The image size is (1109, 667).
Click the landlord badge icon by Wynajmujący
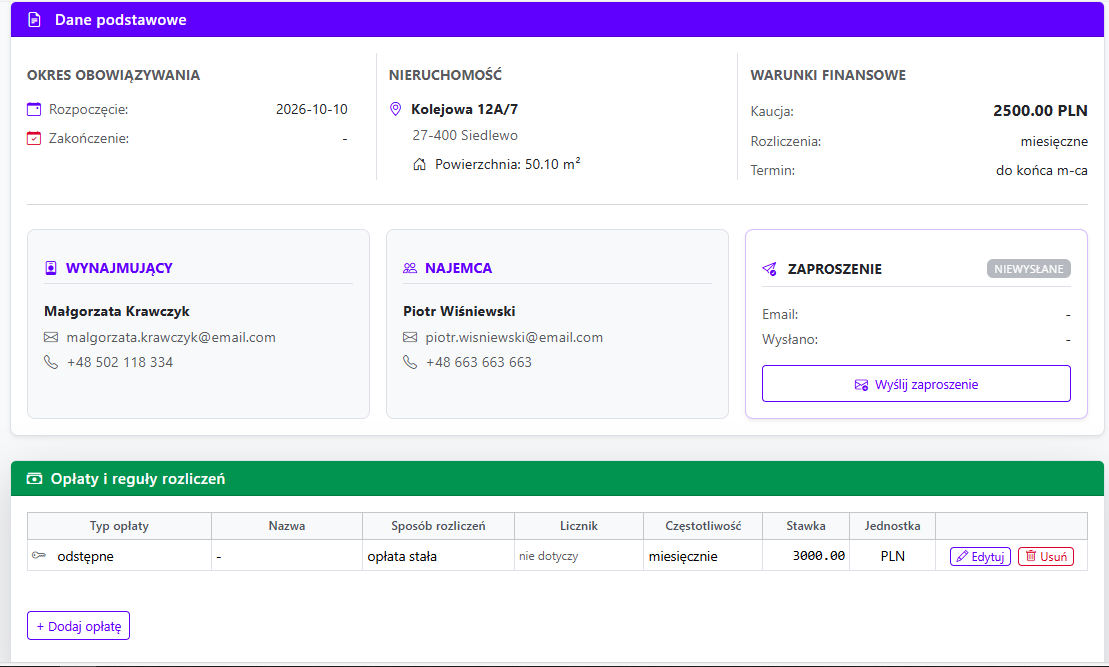click(x=51, y=268)
